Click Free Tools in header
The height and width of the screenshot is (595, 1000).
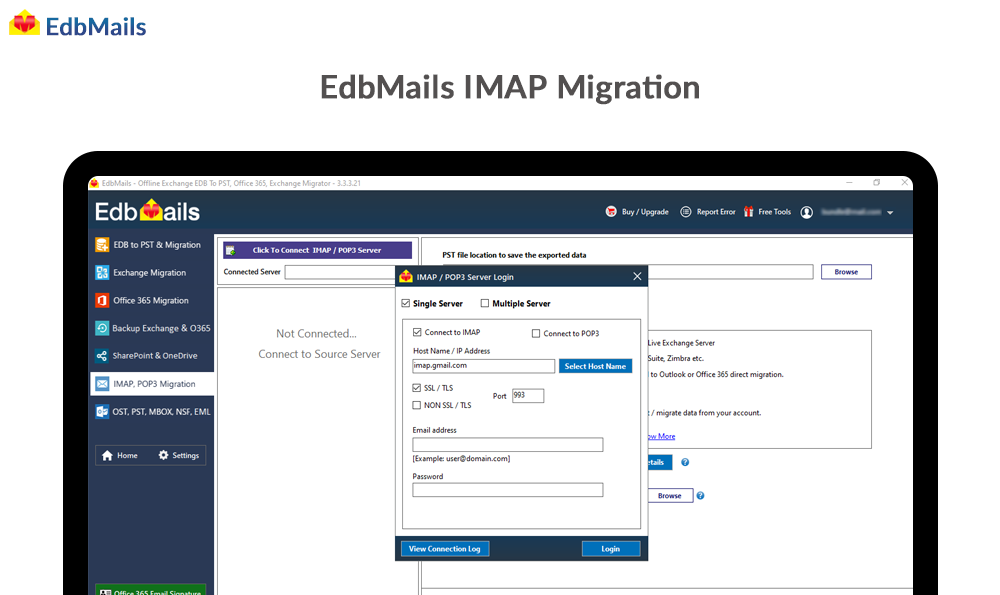[x=767, y=212]
